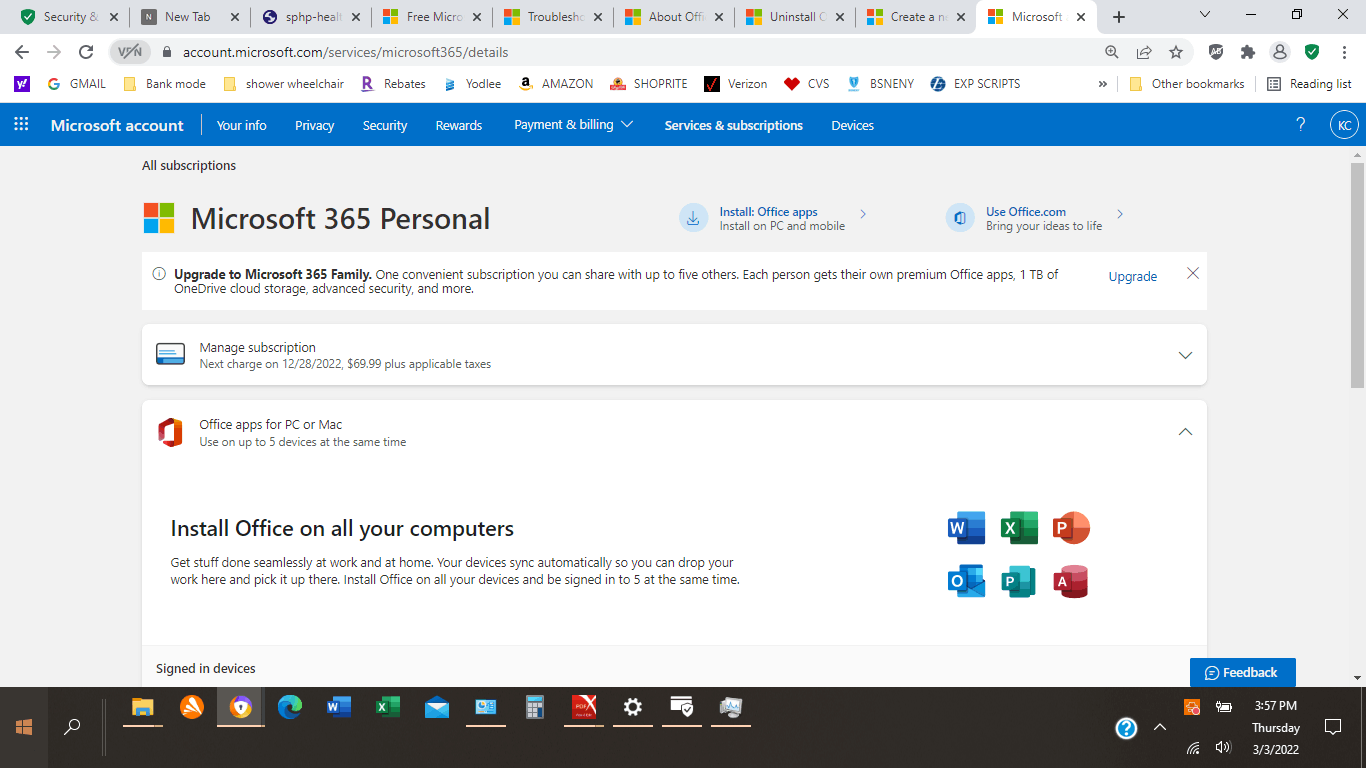Click the PowerPoint app icon

1071,528
